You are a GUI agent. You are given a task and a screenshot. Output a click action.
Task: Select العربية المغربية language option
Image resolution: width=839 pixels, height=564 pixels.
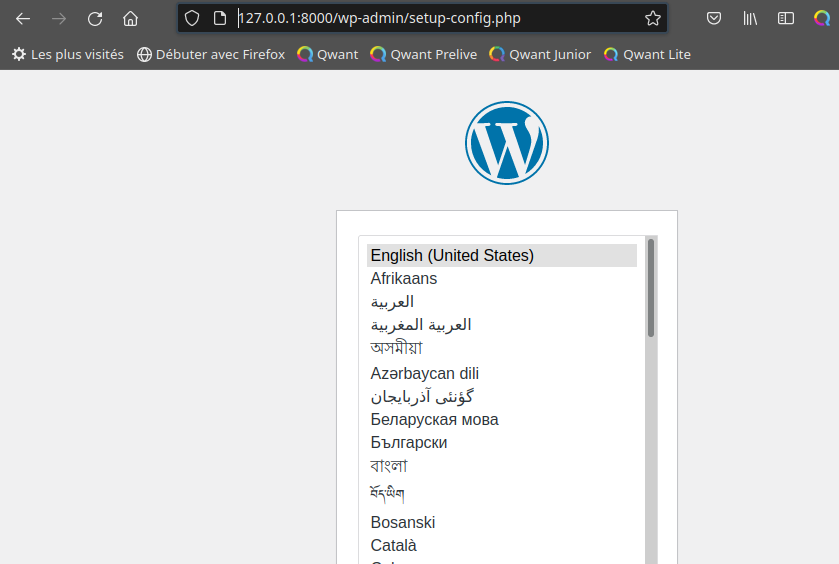pyautogui.click(x=502, y=325)
